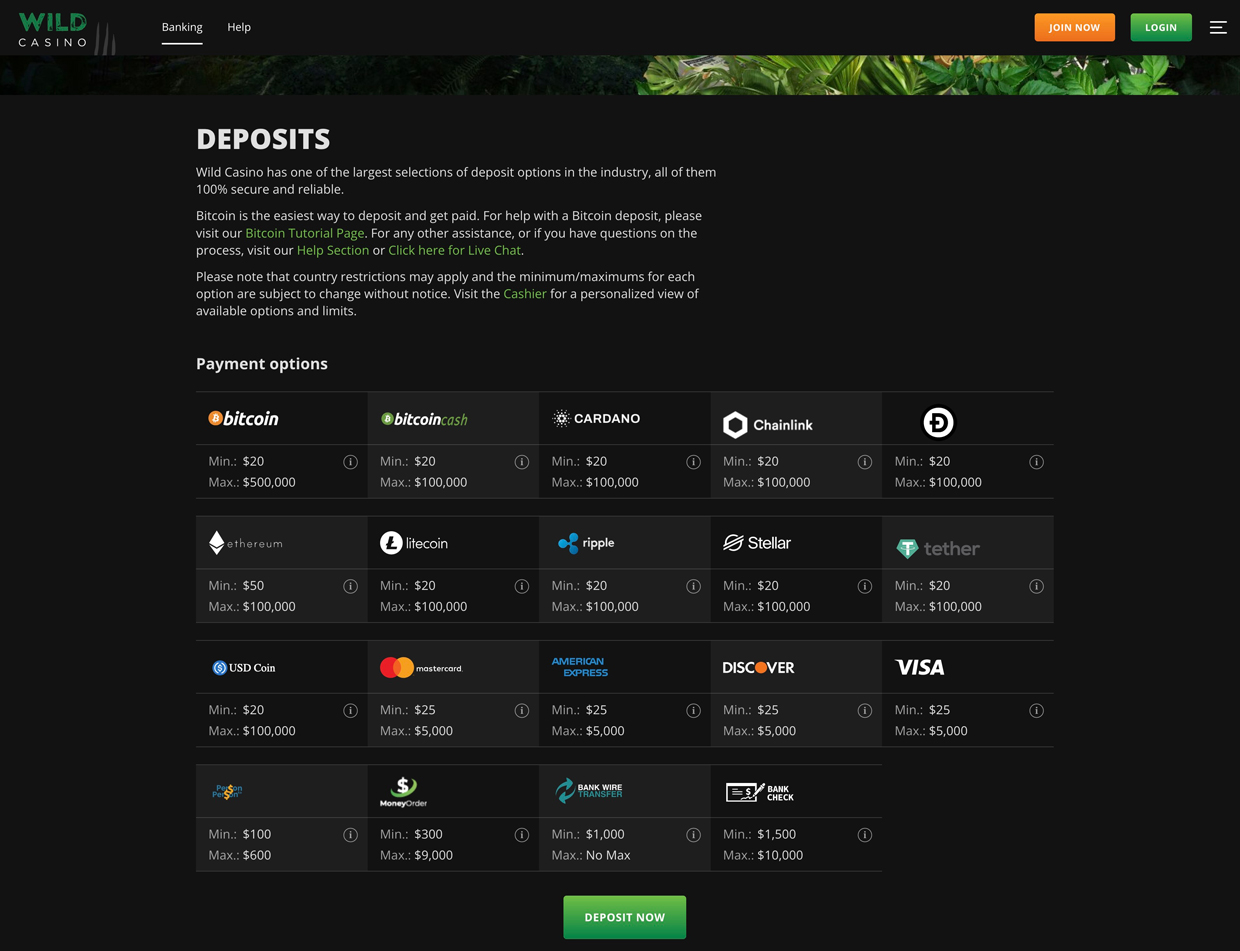1240x951 pixels.
Task: Open info icon for American Express limits
Action: click(693, 711)
